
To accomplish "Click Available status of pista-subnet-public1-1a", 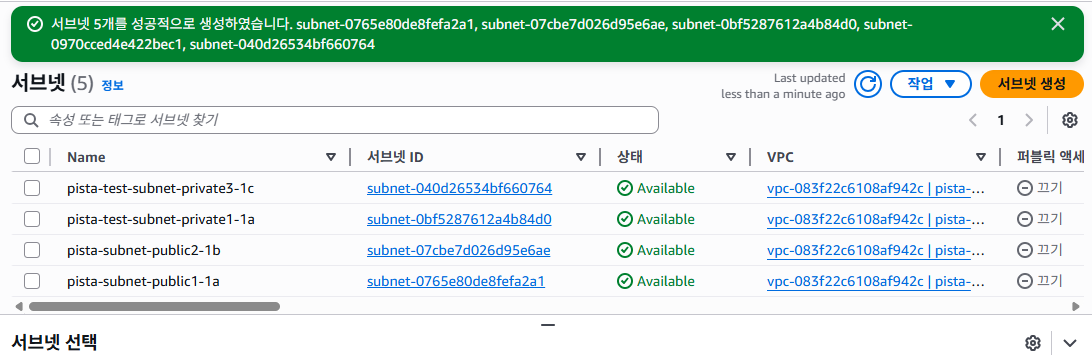I will click(x=656, y=281).
